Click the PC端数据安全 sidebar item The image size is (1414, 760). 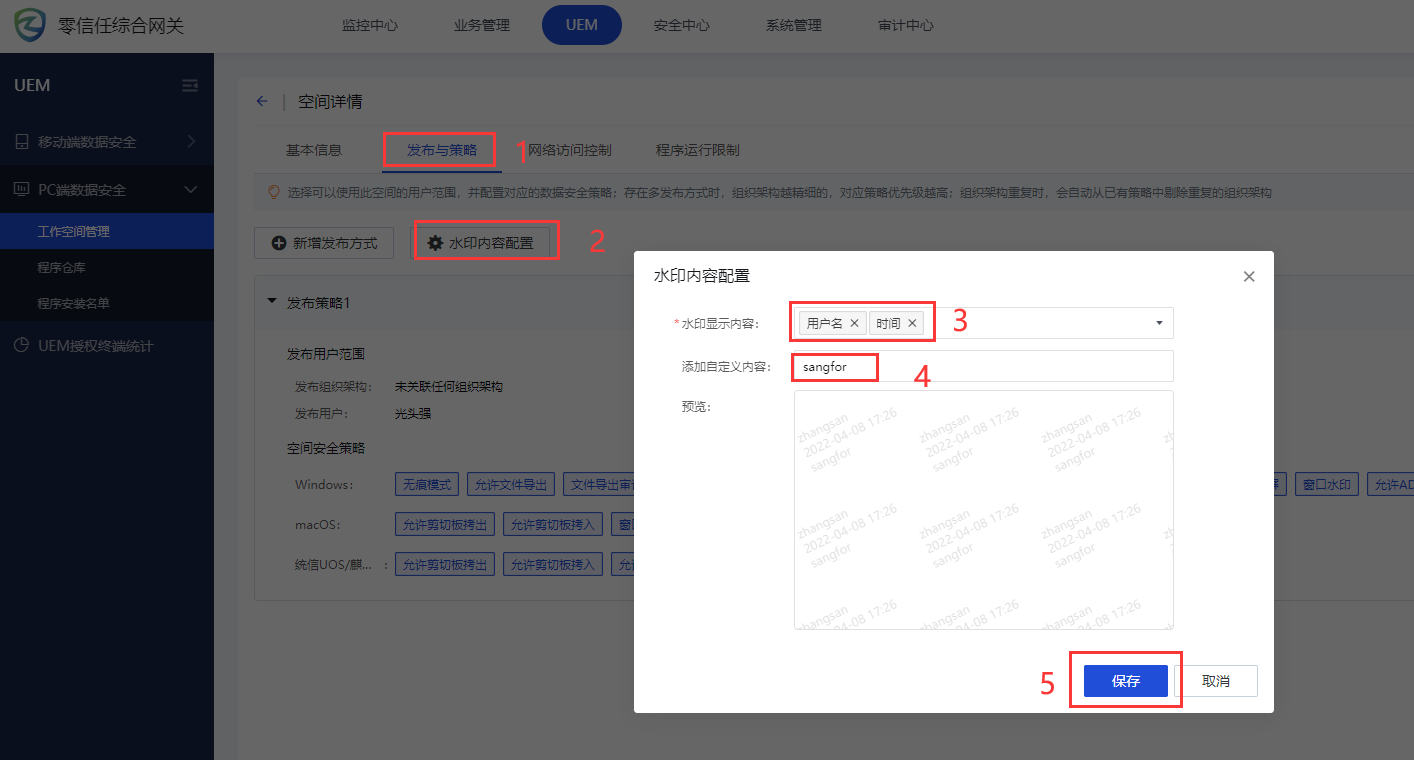(x=107, y=189)
